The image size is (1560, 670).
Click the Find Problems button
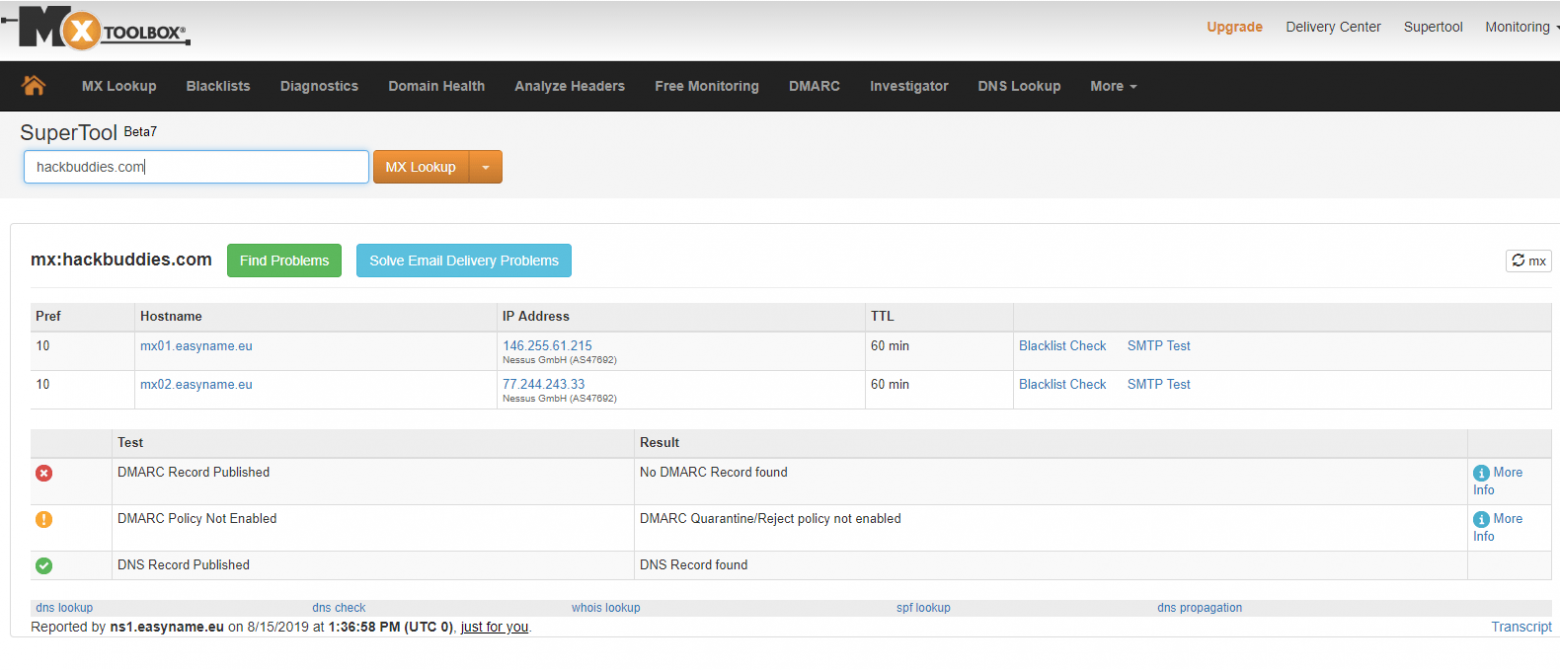(x=284, y=260)
